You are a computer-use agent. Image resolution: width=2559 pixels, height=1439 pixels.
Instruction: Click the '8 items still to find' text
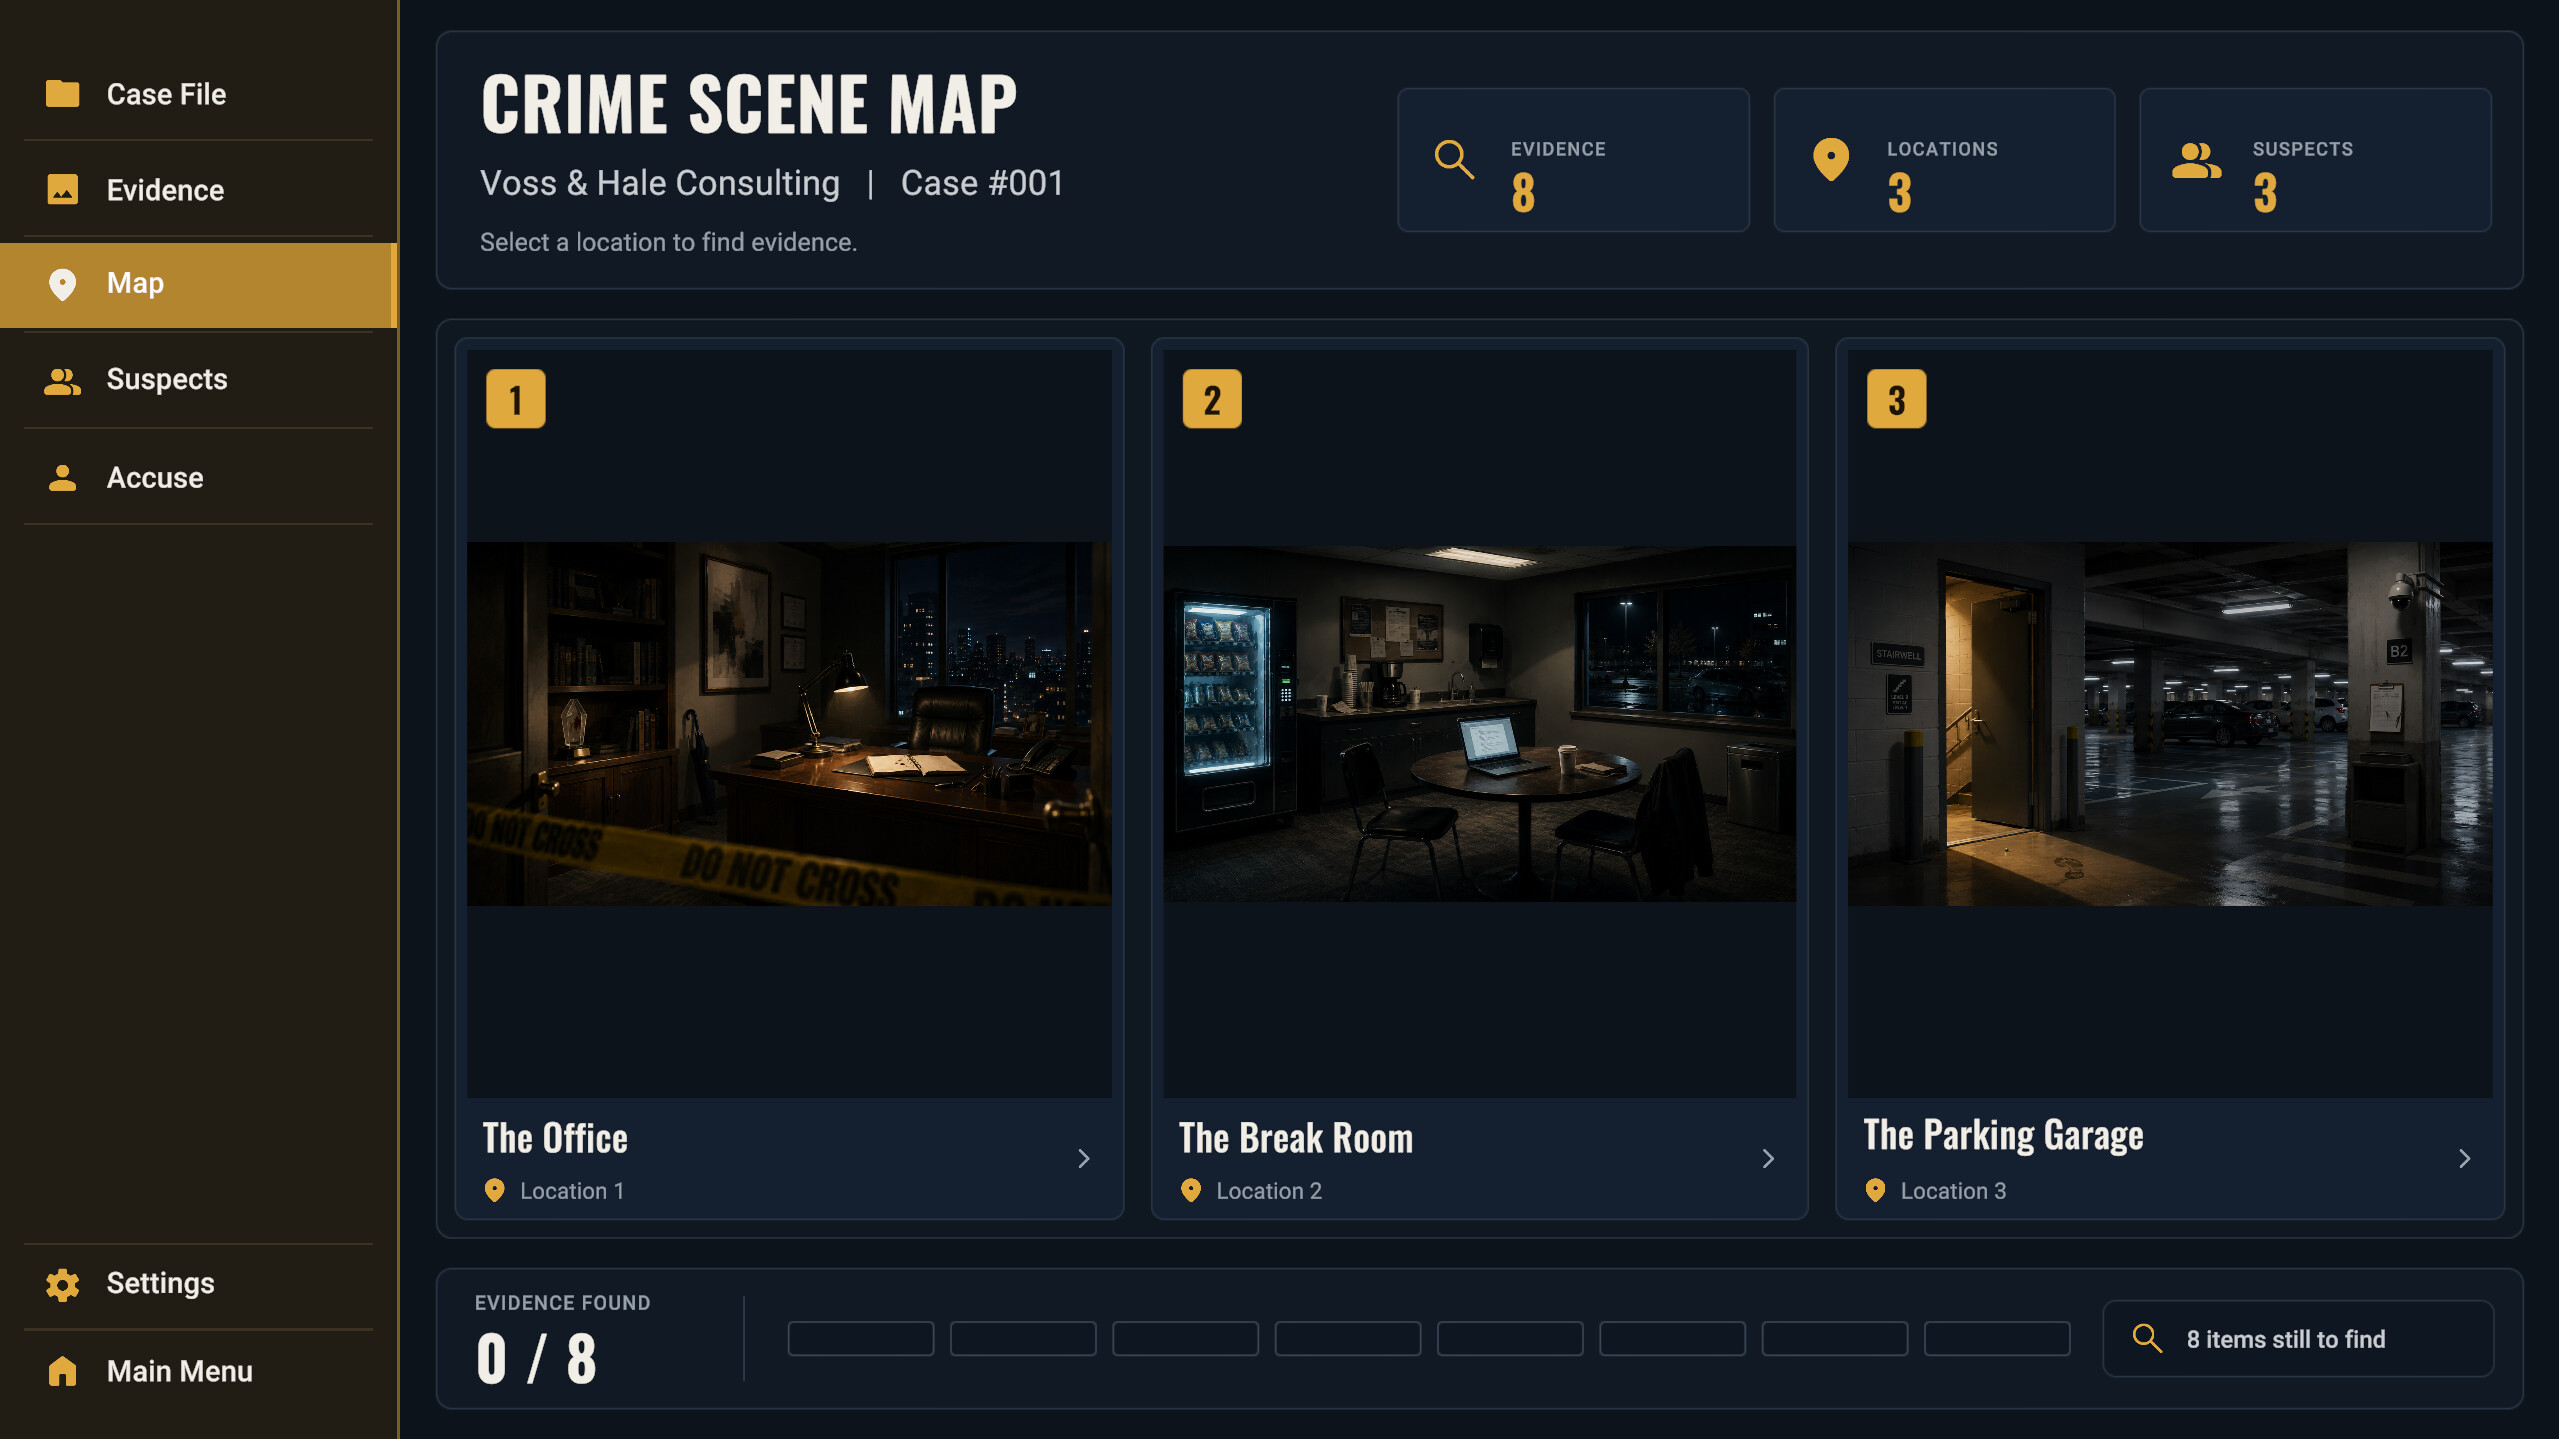(x=2285, y=1339)
